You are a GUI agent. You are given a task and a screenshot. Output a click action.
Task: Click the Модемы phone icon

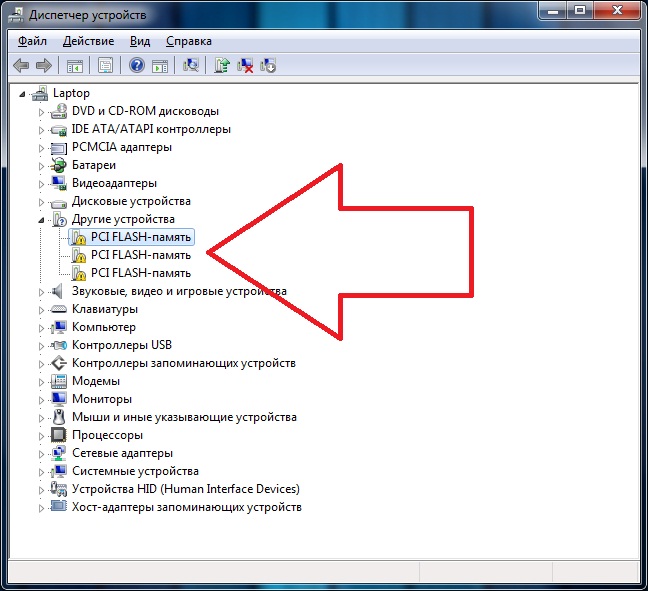click(x=59, y=381)
